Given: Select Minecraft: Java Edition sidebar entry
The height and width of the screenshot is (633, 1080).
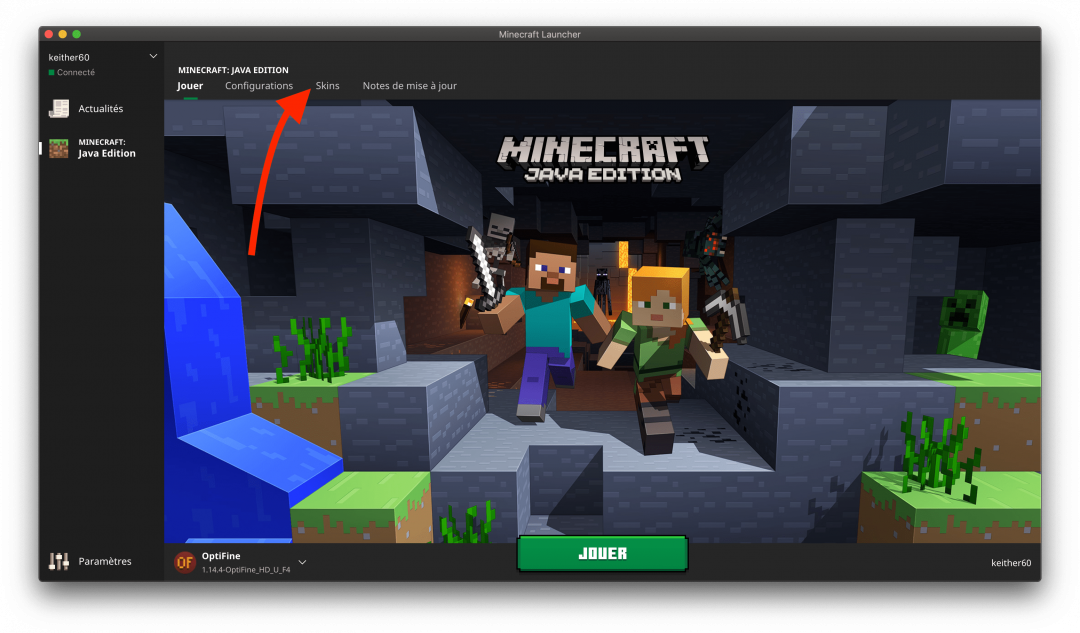Looking at the screenshot, I should [107, 148].
